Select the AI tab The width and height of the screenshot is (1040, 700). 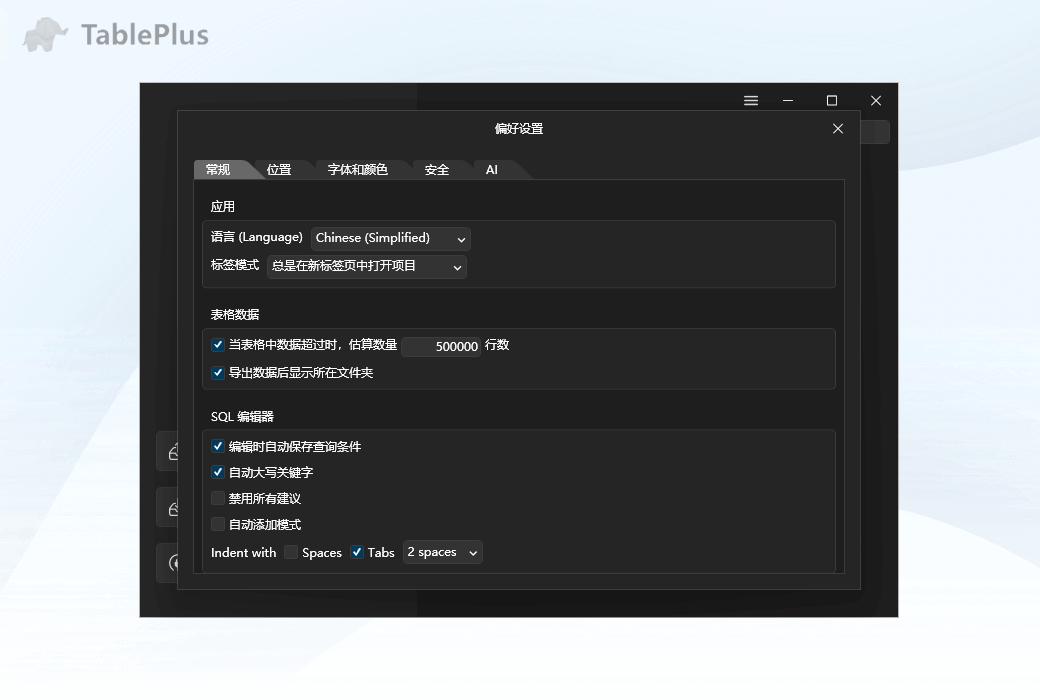tap(491, 169)
